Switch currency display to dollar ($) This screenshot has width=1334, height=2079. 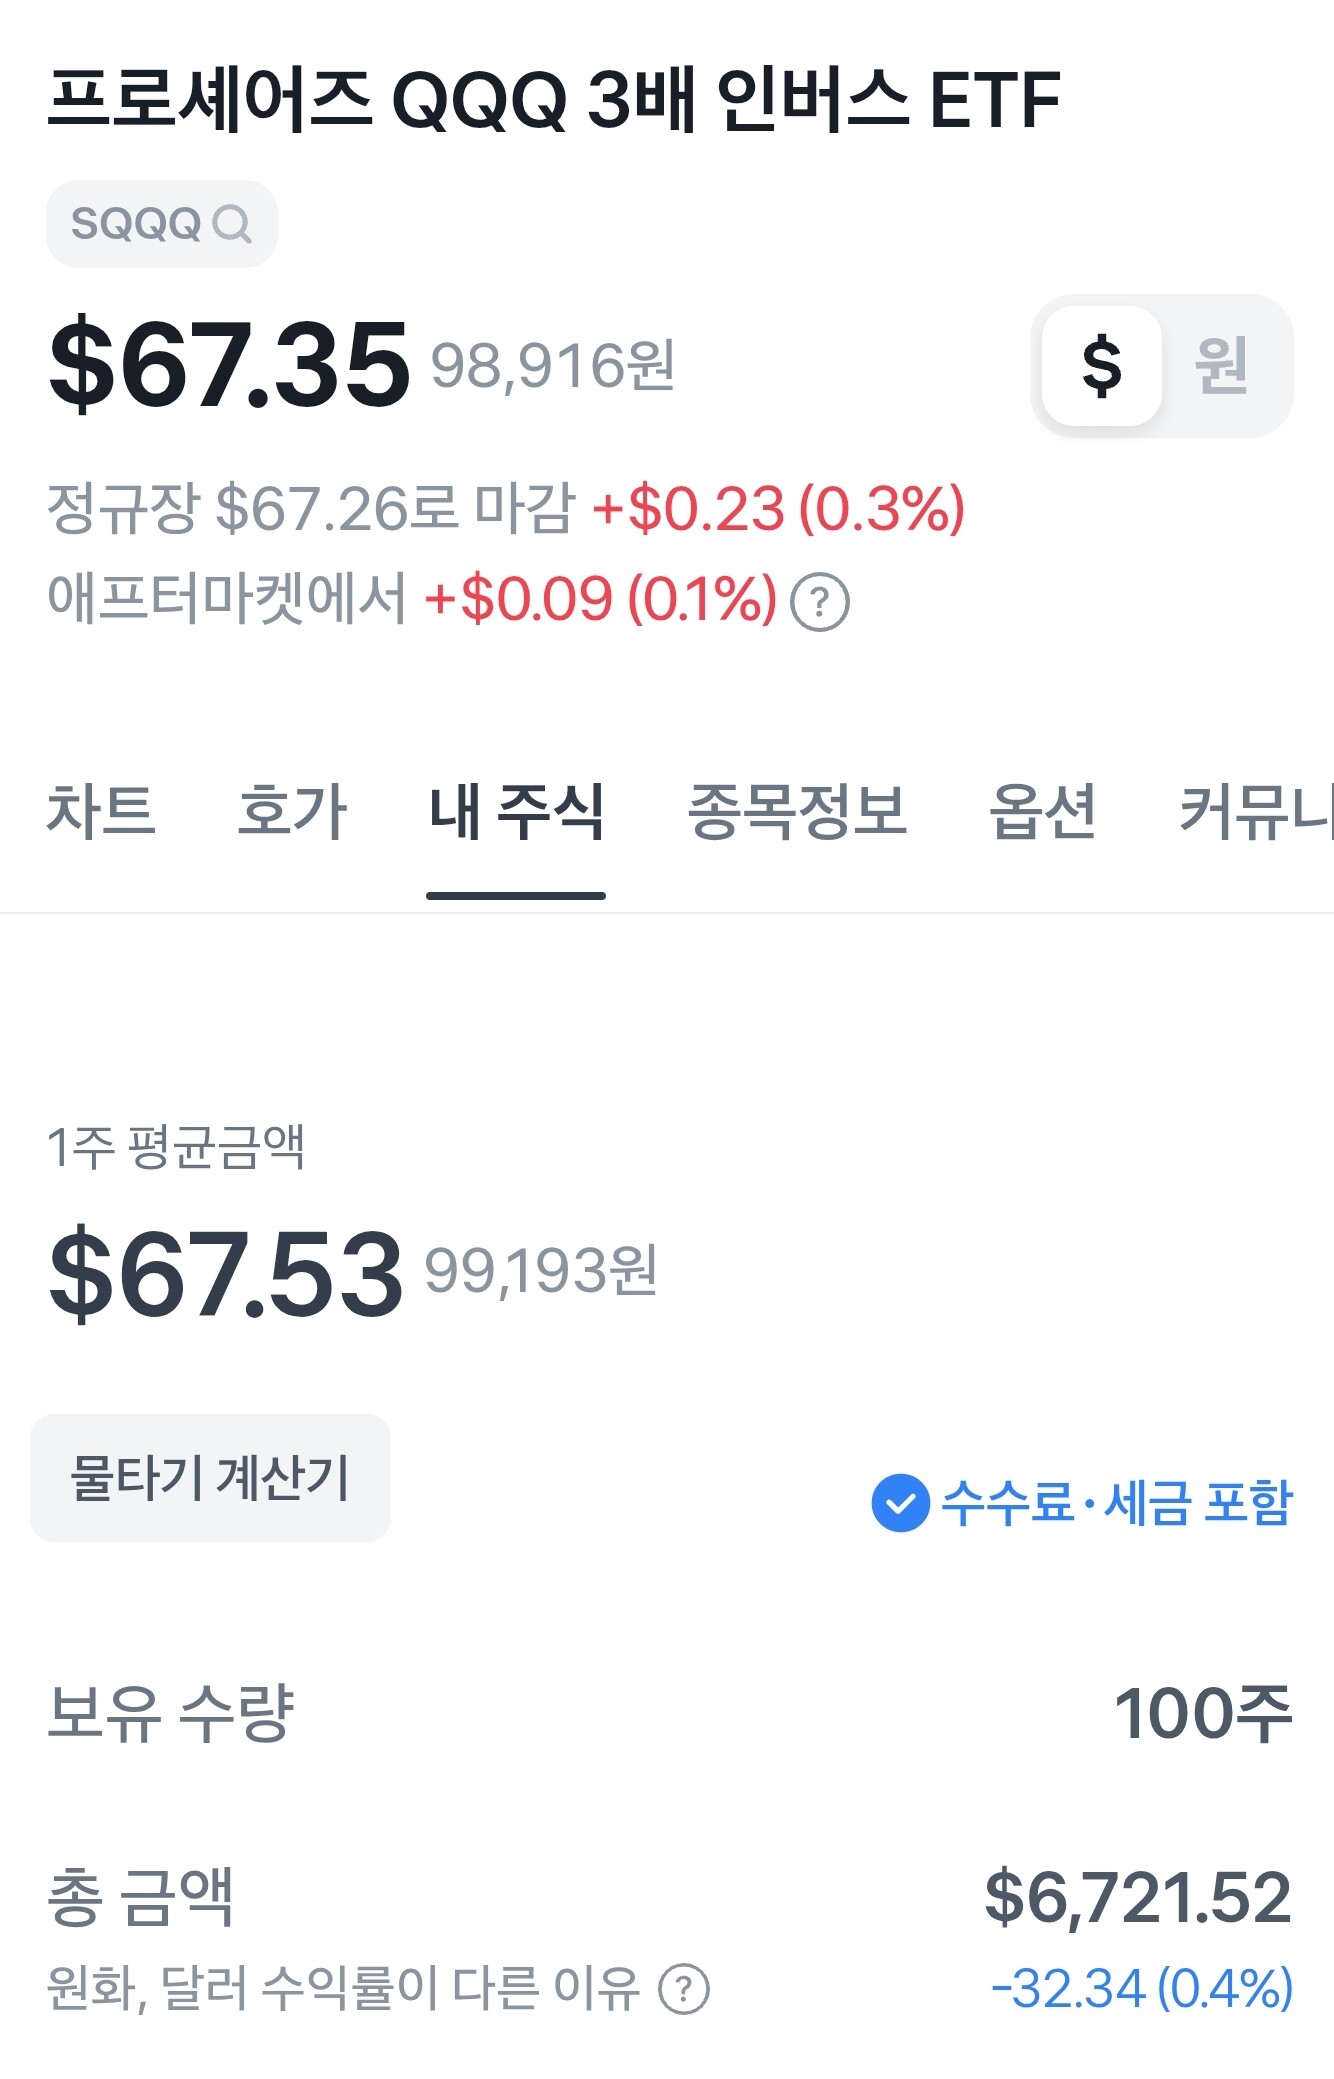tap(1101, 366)
